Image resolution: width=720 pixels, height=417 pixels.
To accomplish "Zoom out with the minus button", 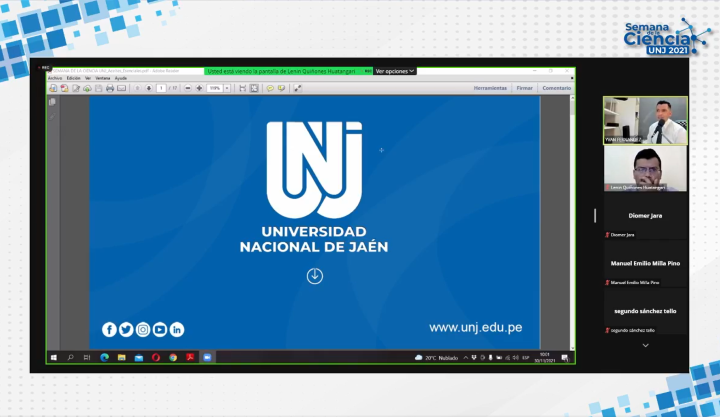I will 187,88.
